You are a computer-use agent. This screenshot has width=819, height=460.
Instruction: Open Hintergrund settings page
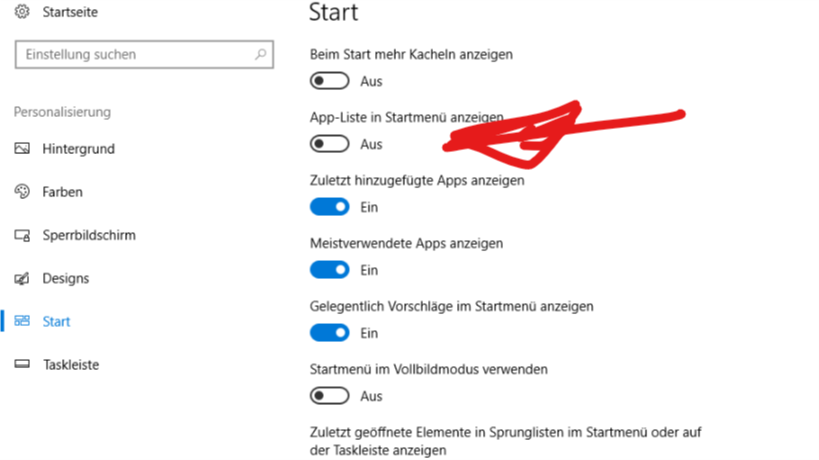(78, 149)
